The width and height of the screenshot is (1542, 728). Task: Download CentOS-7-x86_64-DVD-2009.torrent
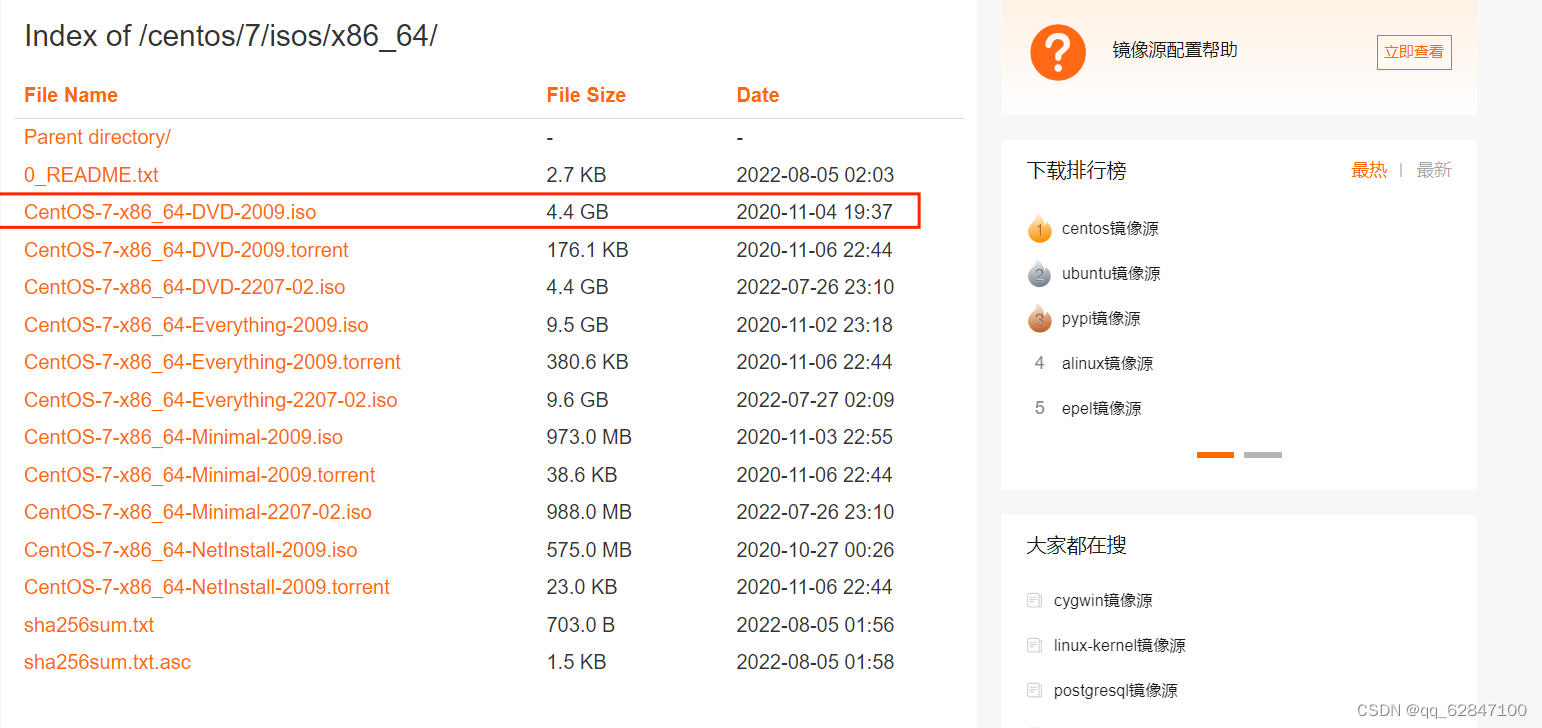[x=186, y=250]
